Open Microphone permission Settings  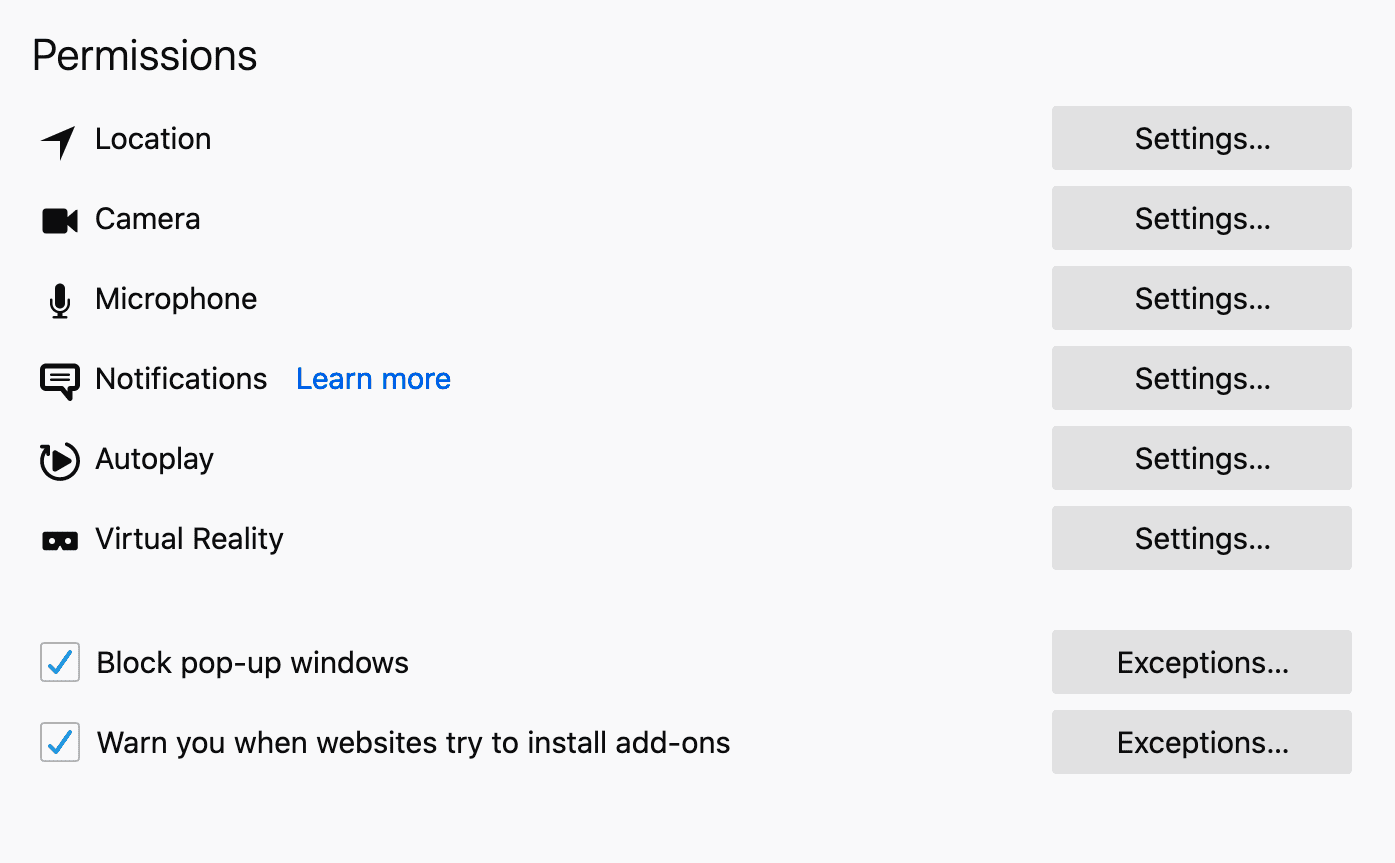click(x=1202, y=298)
